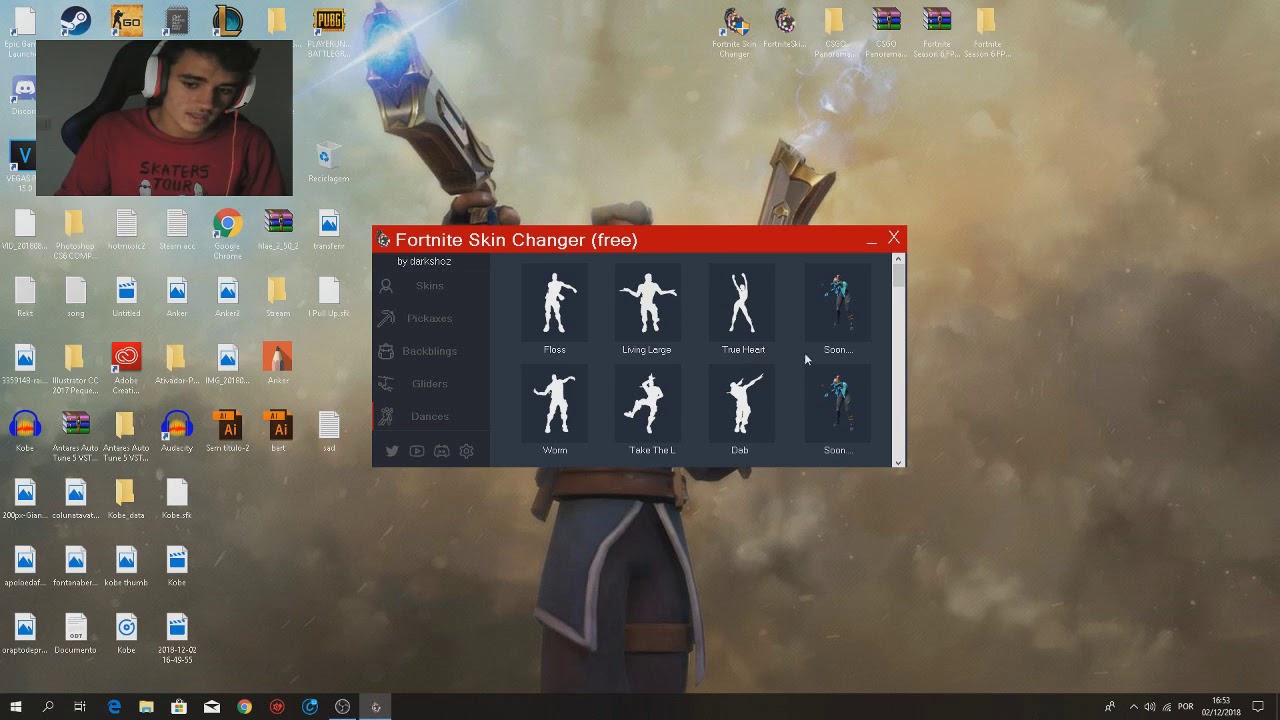Click the dances list scrollbar thumb
Image resolution: width=1280 pixels, height=720 pixels.
tap(898, 277)
